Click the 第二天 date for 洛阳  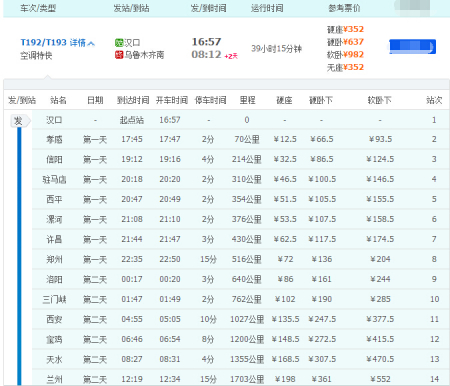[95, 279]
